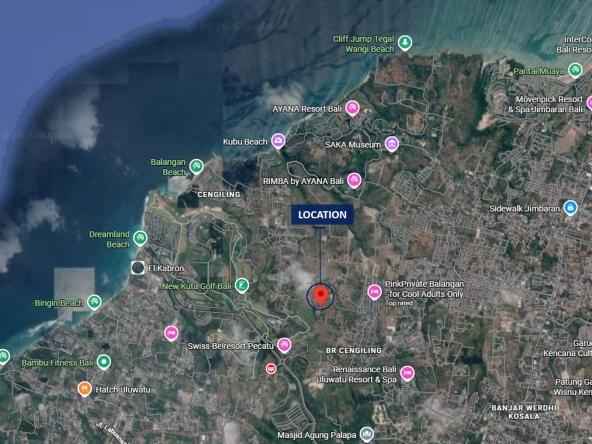
Task: Click the Pantai Muaya green marker
Action: pyautogui.click(x=575, y=70)
